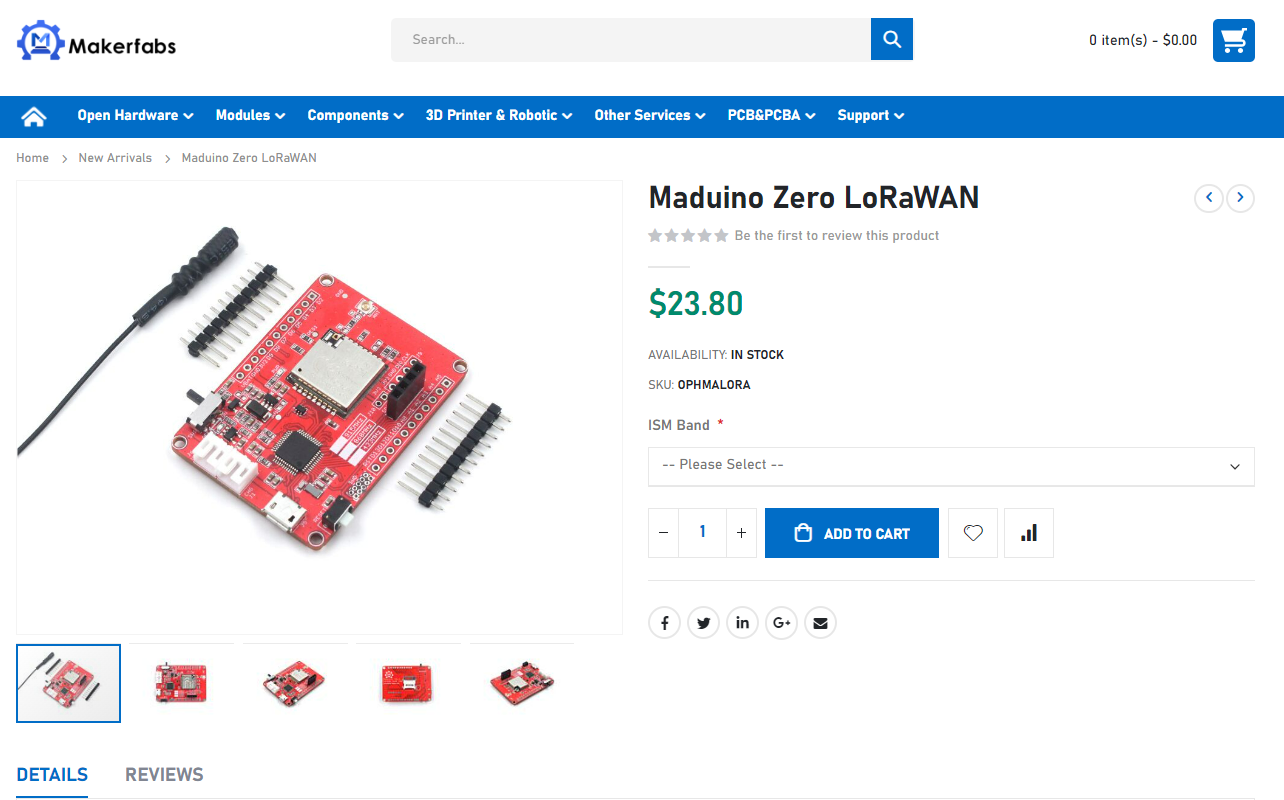Viewport: 1284px width, 800px height.
Task: Switch to the Reviews tab
Action: point(164,774)
